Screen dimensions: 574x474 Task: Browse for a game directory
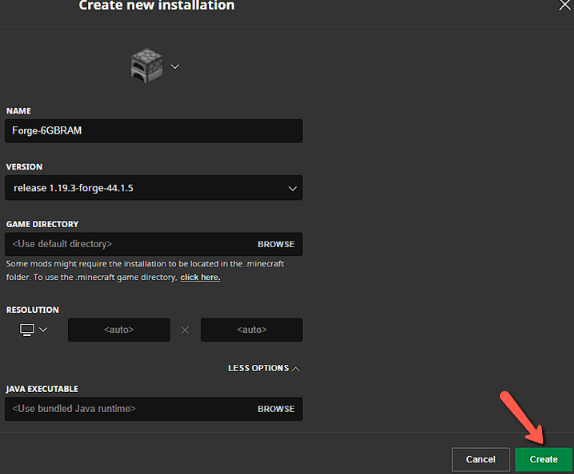[x=276, y=244]
